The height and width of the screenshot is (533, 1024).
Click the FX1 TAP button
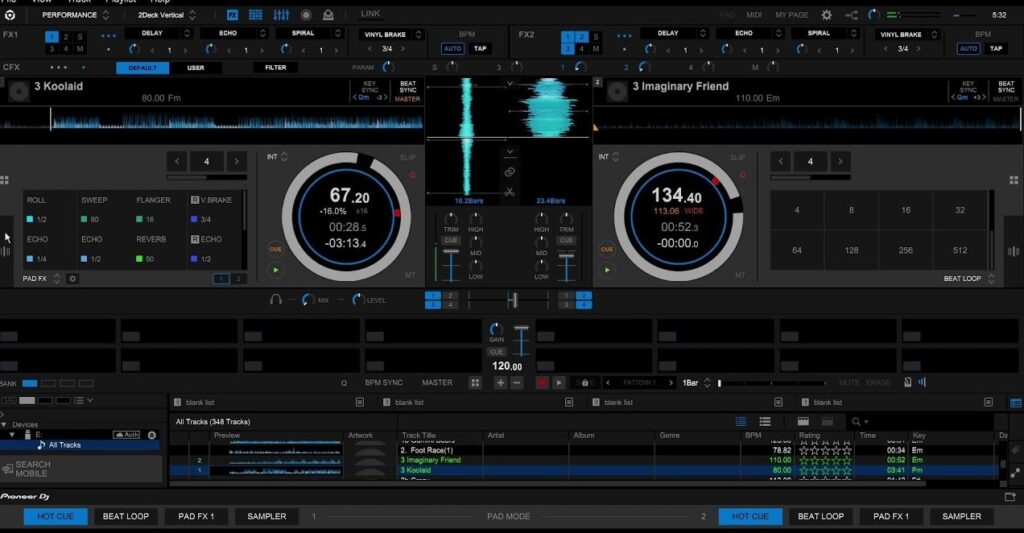[x=480, y=48]
